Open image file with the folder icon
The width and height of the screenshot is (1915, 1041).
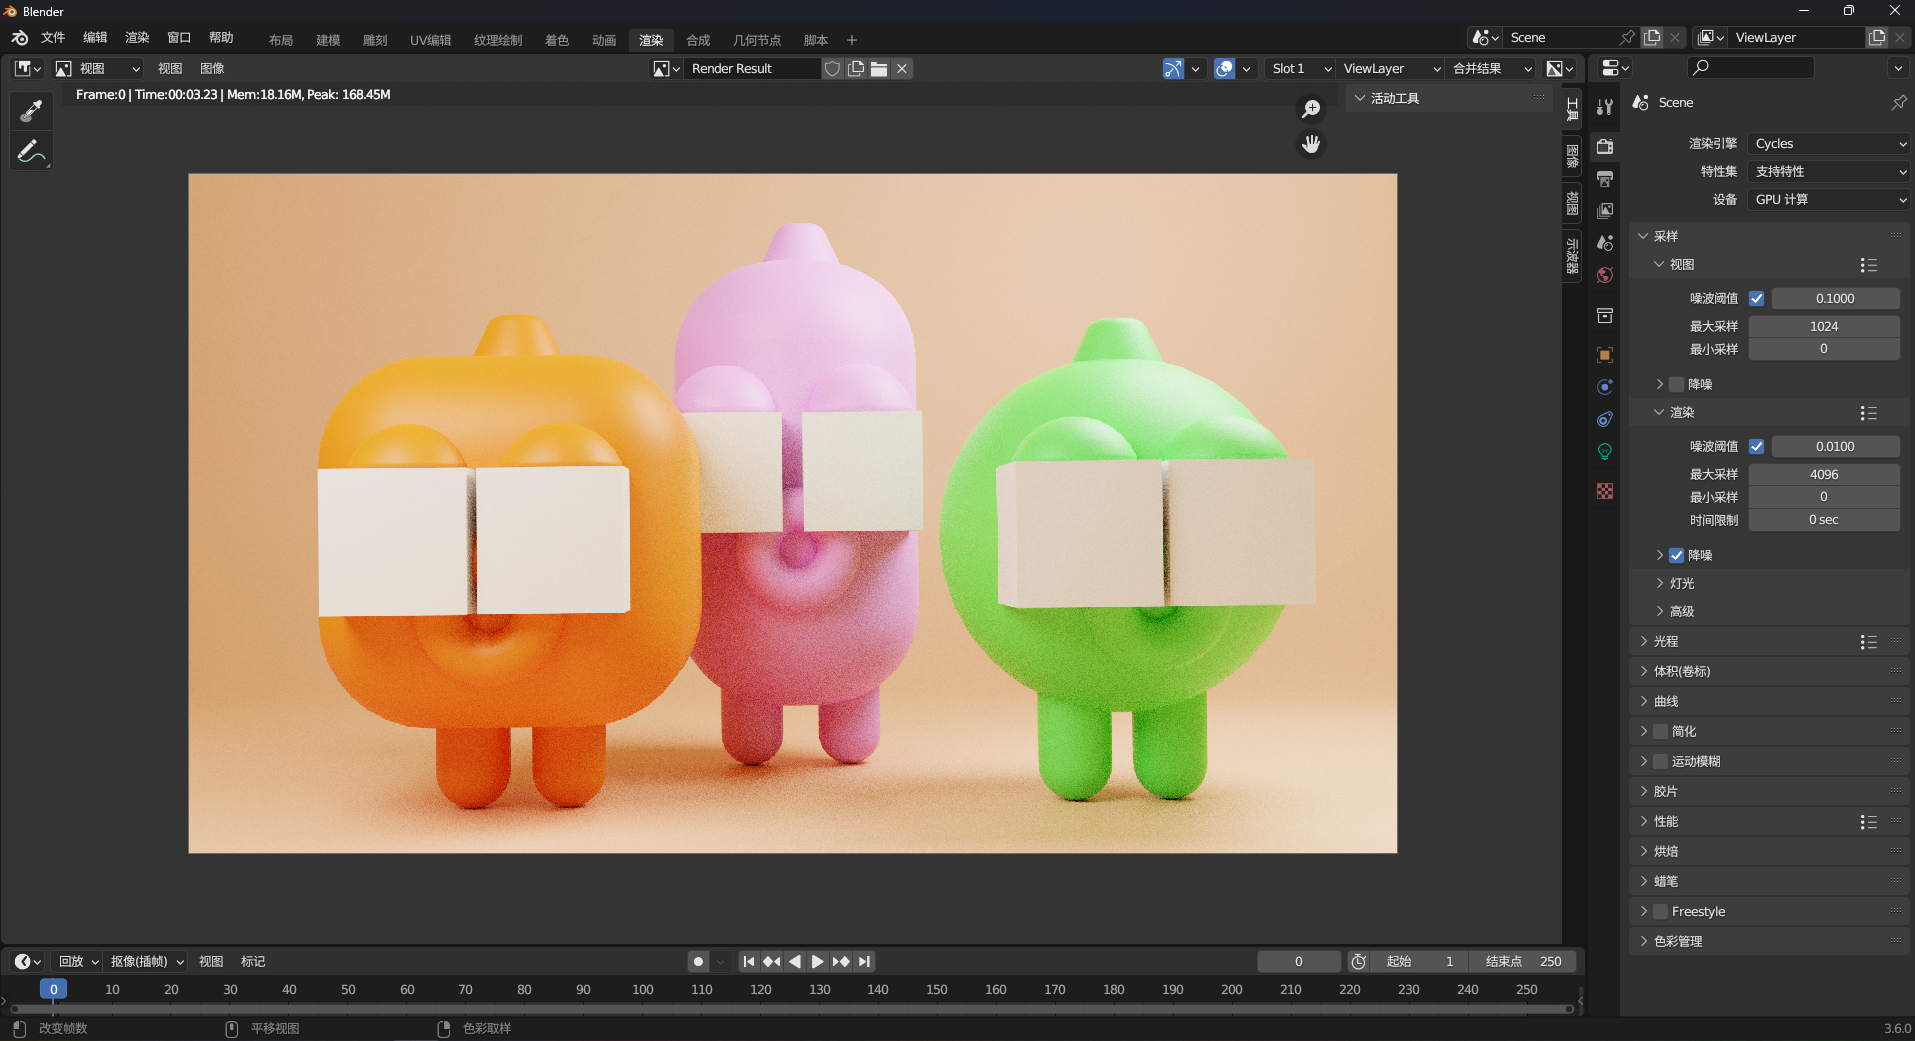(x=879, y=69)
